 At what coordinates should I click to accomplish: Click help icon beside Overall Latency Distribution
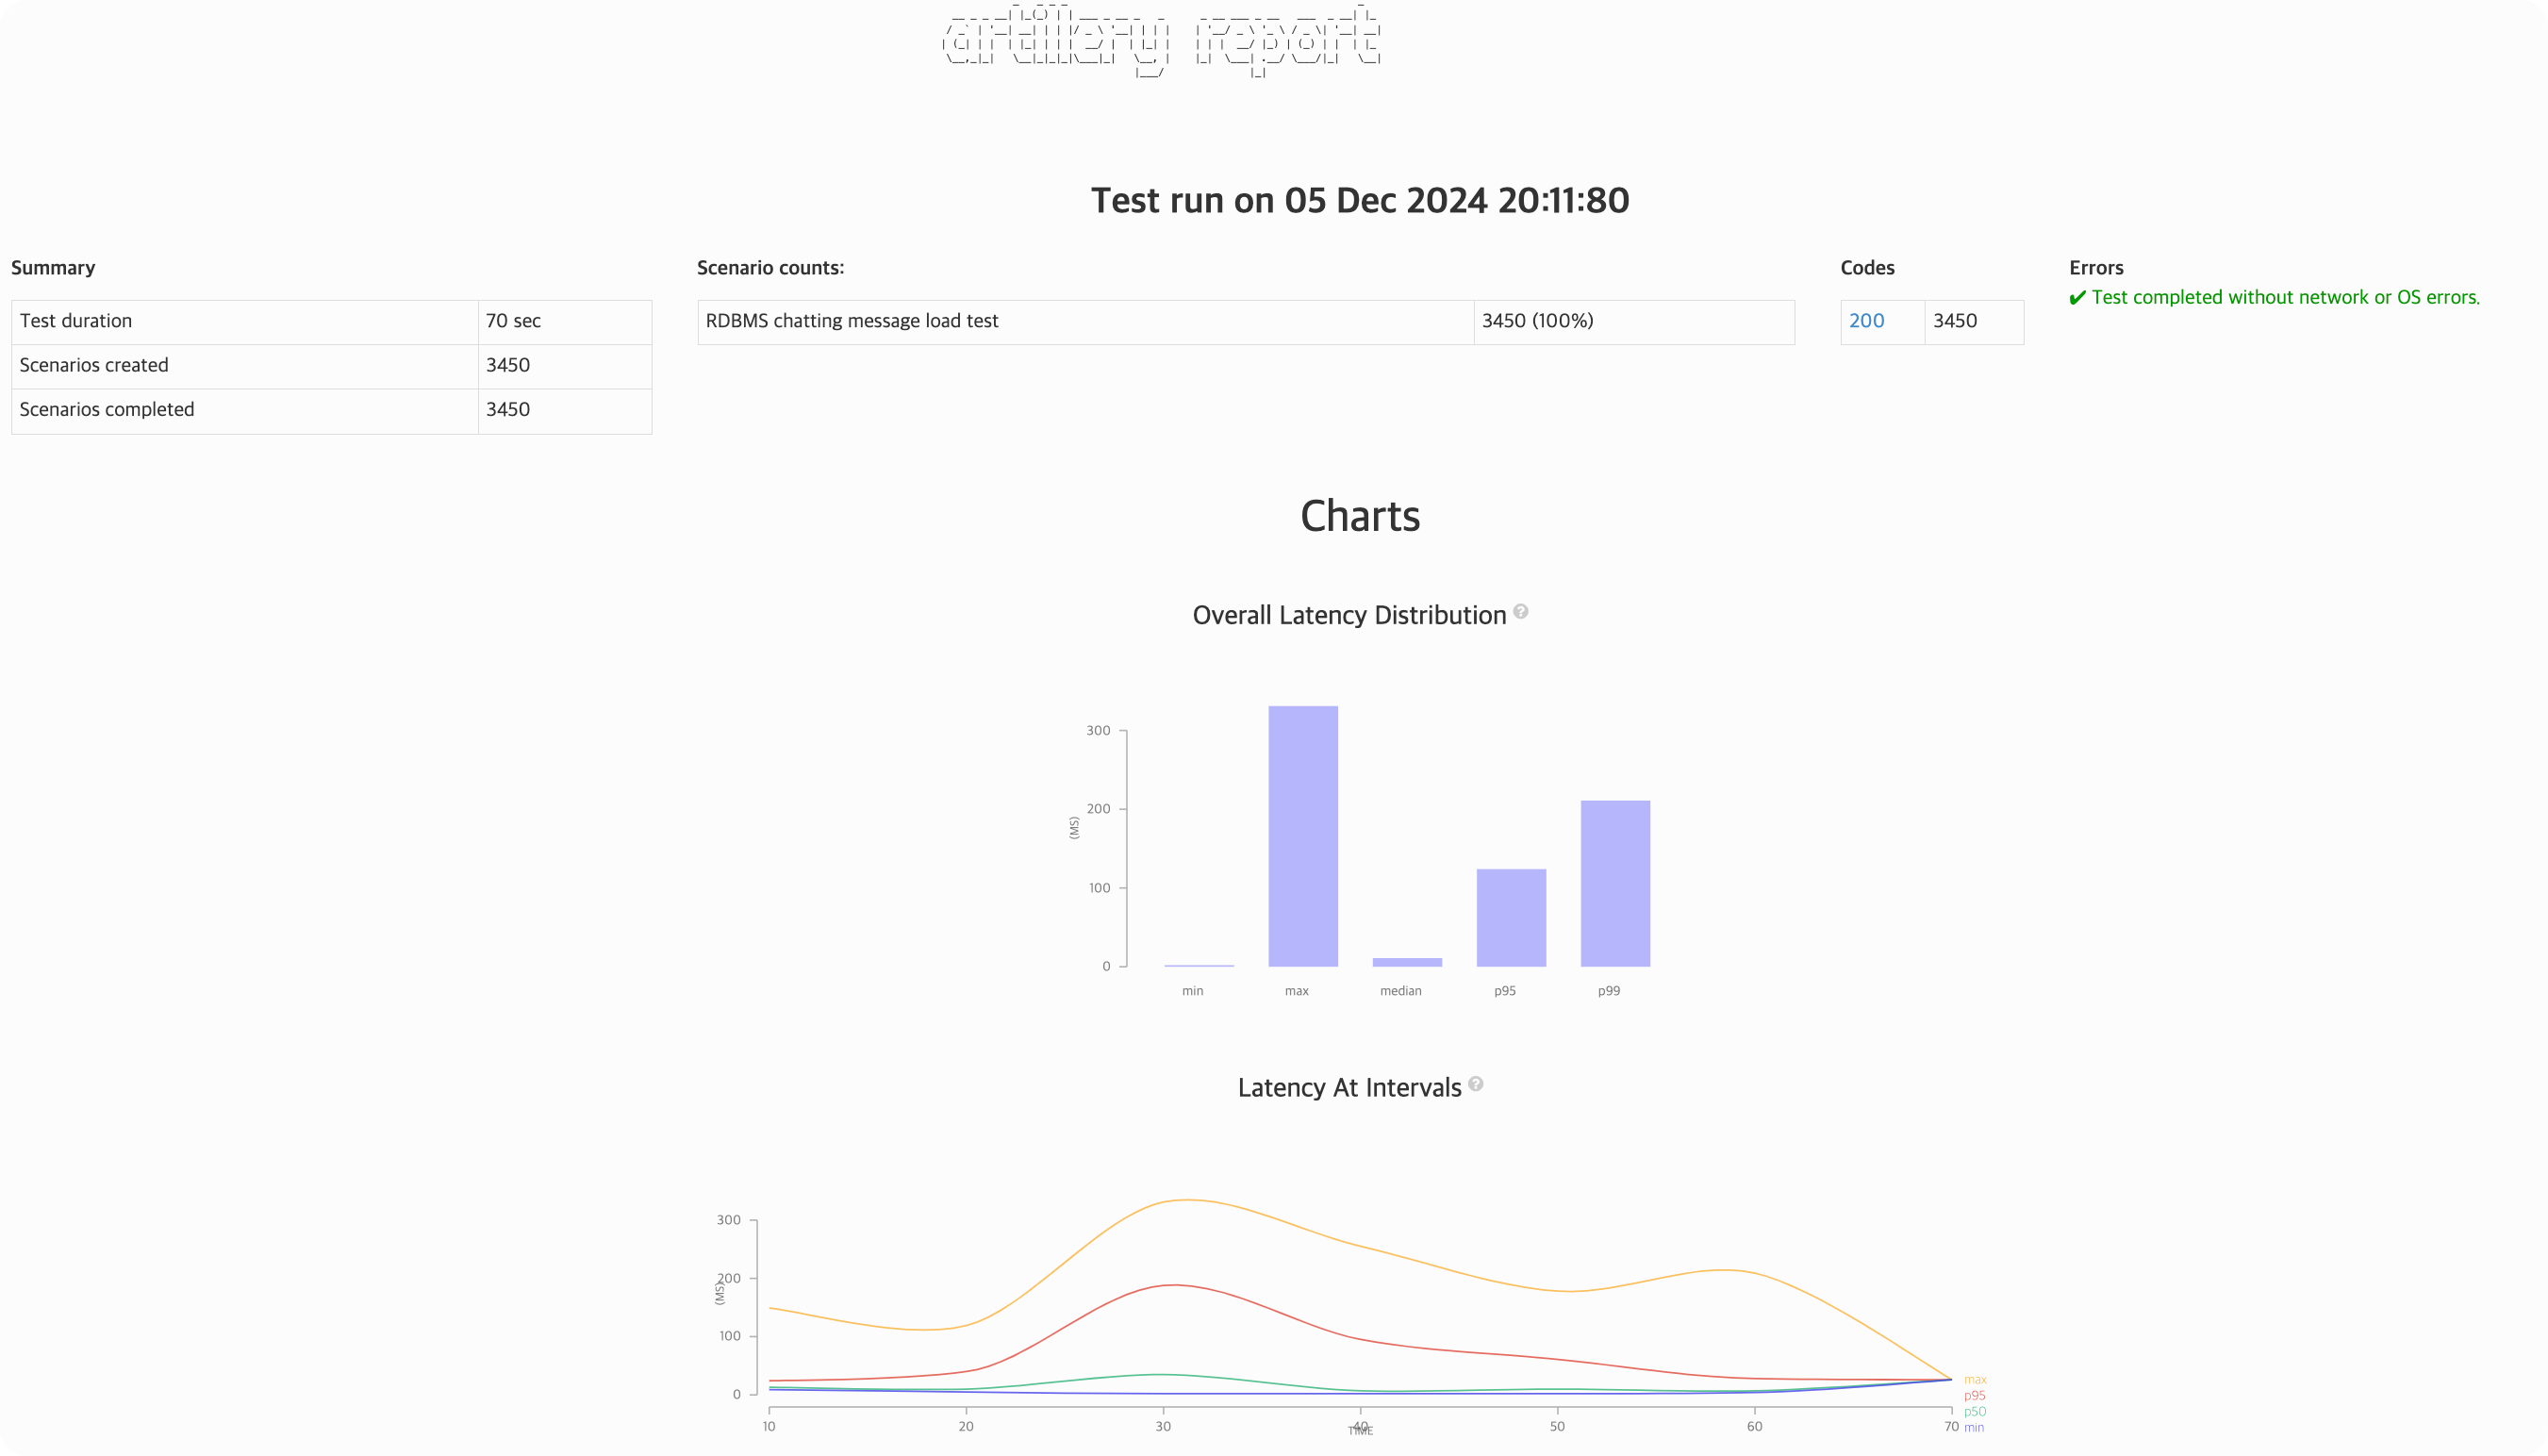[1520, 612]
